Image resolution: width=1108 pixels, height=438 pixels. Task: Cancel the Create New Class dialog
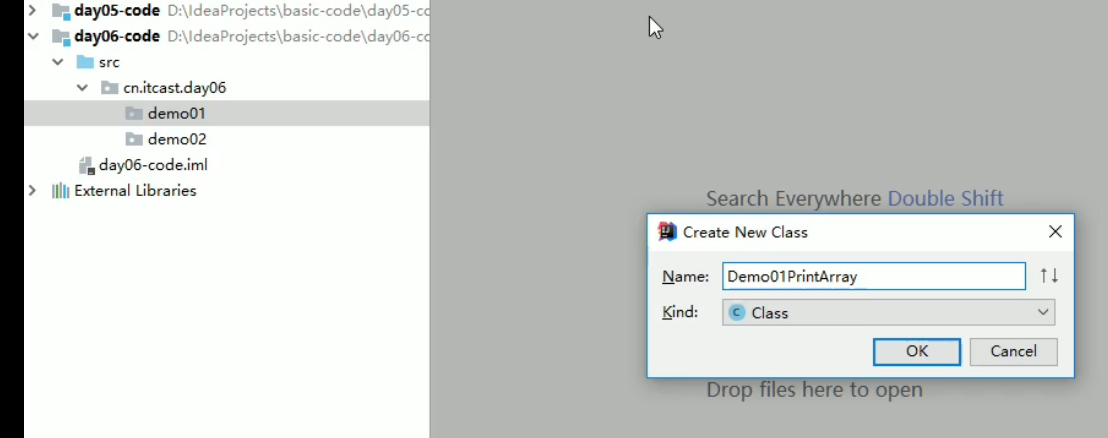coord(1013,352)
